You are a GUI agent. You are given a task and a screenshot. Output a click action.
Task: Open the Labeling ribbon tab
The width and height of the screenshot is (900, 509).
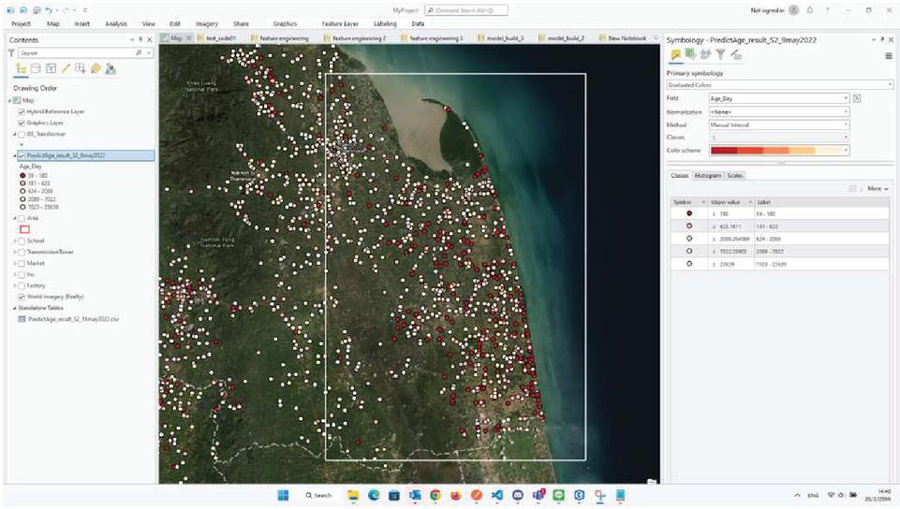pyautogui.click(x=385, y=24)
